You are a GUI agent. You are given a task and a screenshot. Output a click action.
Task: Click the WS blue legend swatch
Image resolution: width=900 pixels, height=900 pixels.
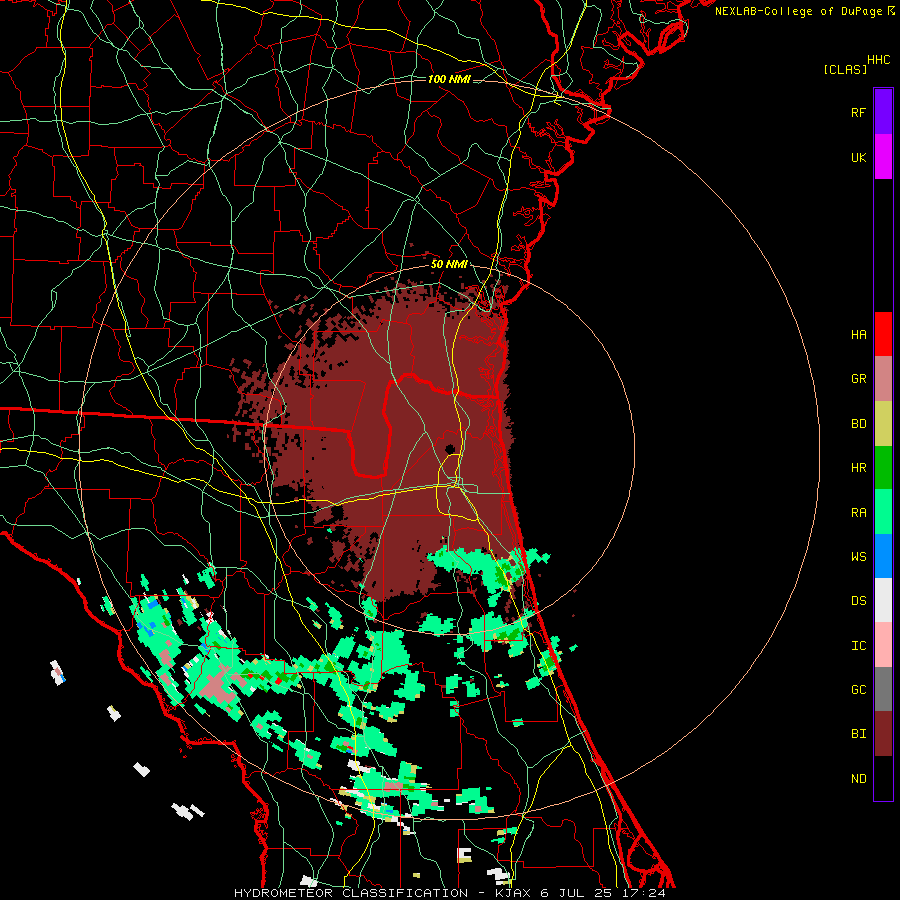(x=883, y=556)
